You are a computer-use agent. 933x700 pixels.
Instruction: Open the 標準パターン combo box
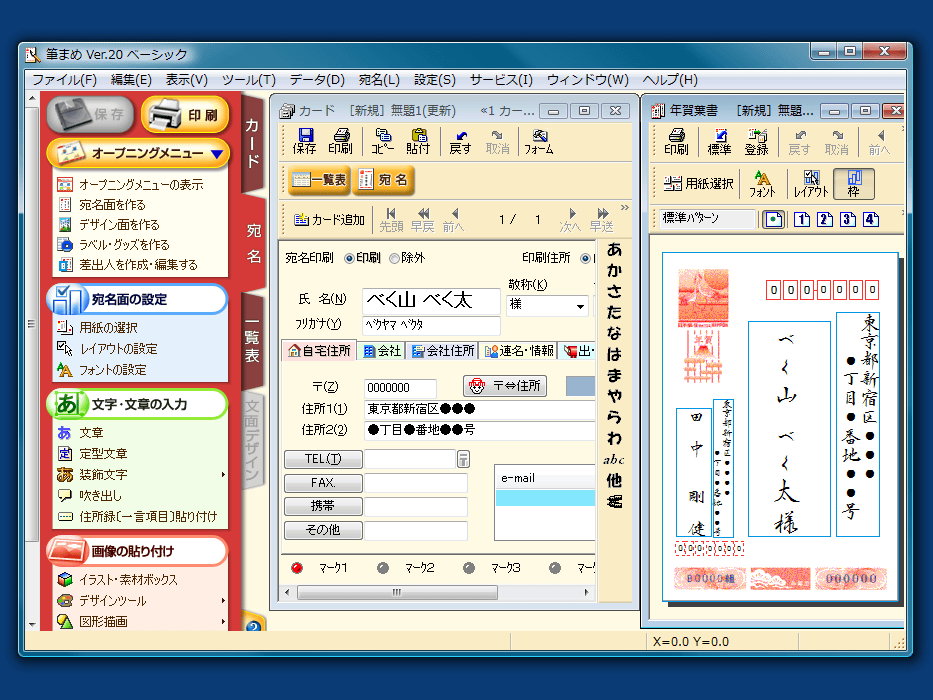point(707,218)
